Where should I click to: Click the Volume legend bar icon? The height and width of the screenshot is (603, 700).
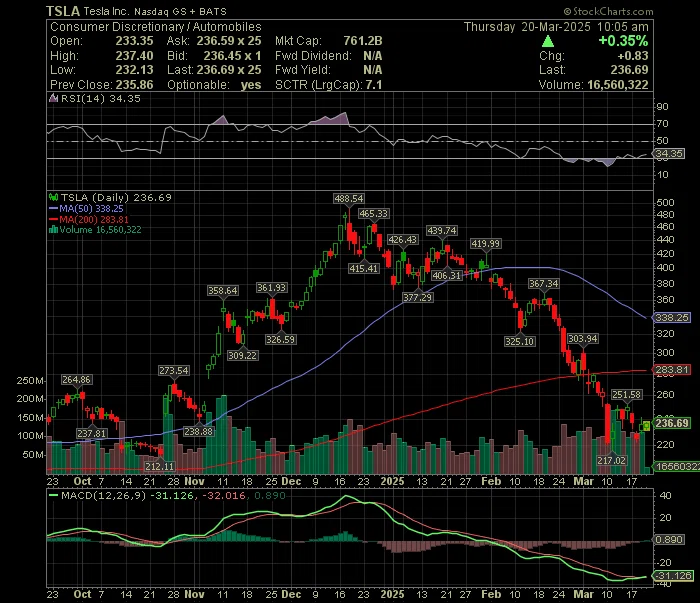point(54,230)
